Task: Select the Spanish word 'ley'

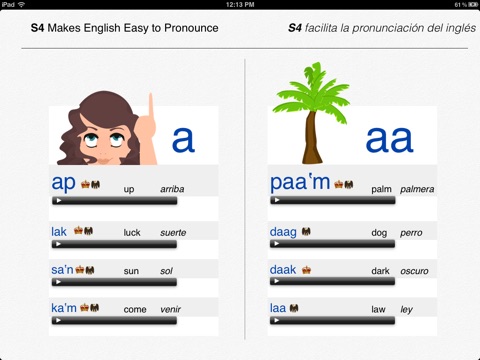Action: [x=407, y=310]
